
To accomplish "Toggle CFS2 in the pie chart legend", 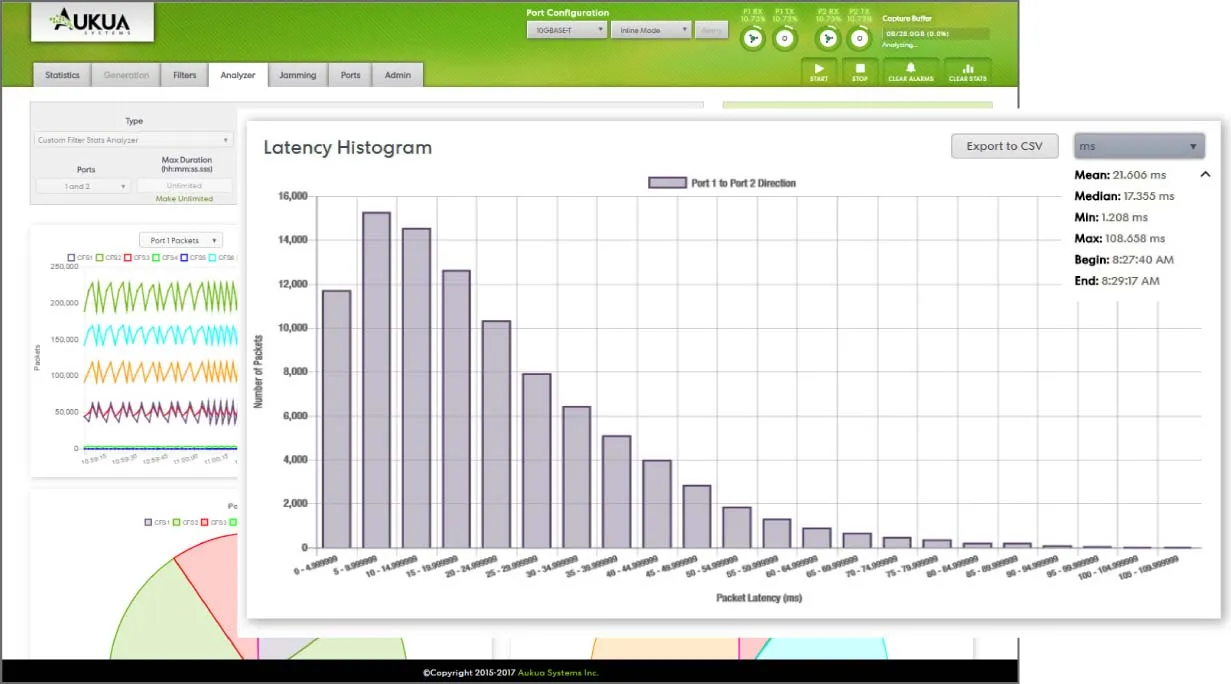I will [186, 522].
